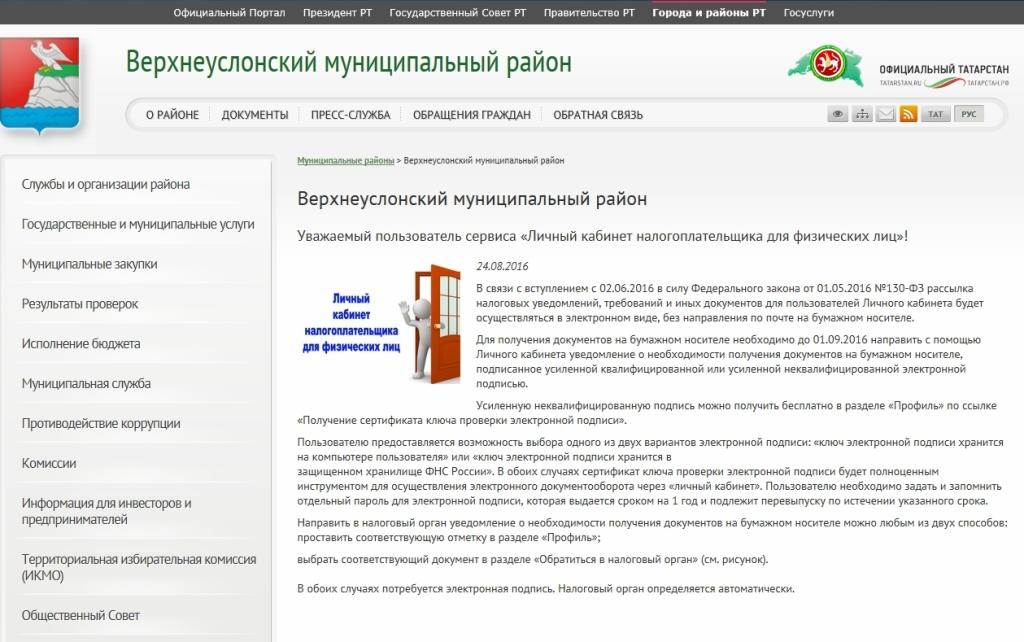
Task: Open the sitemap icon
Action: [862, 114]
